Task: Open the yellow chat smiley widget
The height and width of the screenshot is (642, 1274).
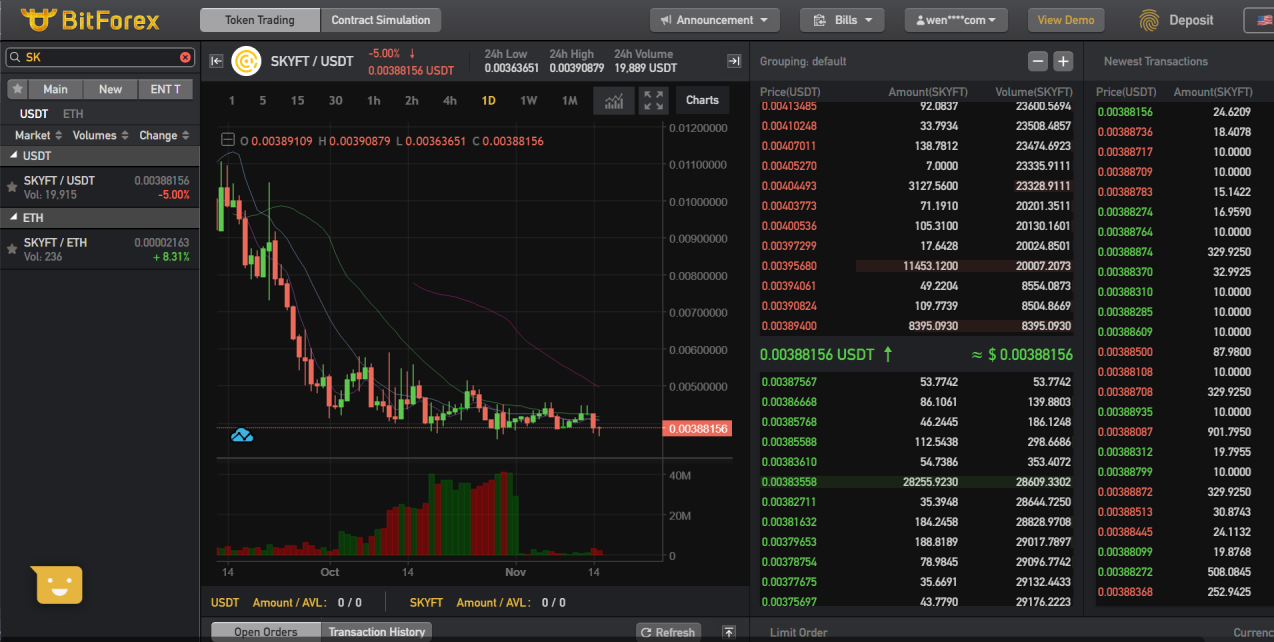Action: pyautogui.click(x=59, y=585)
